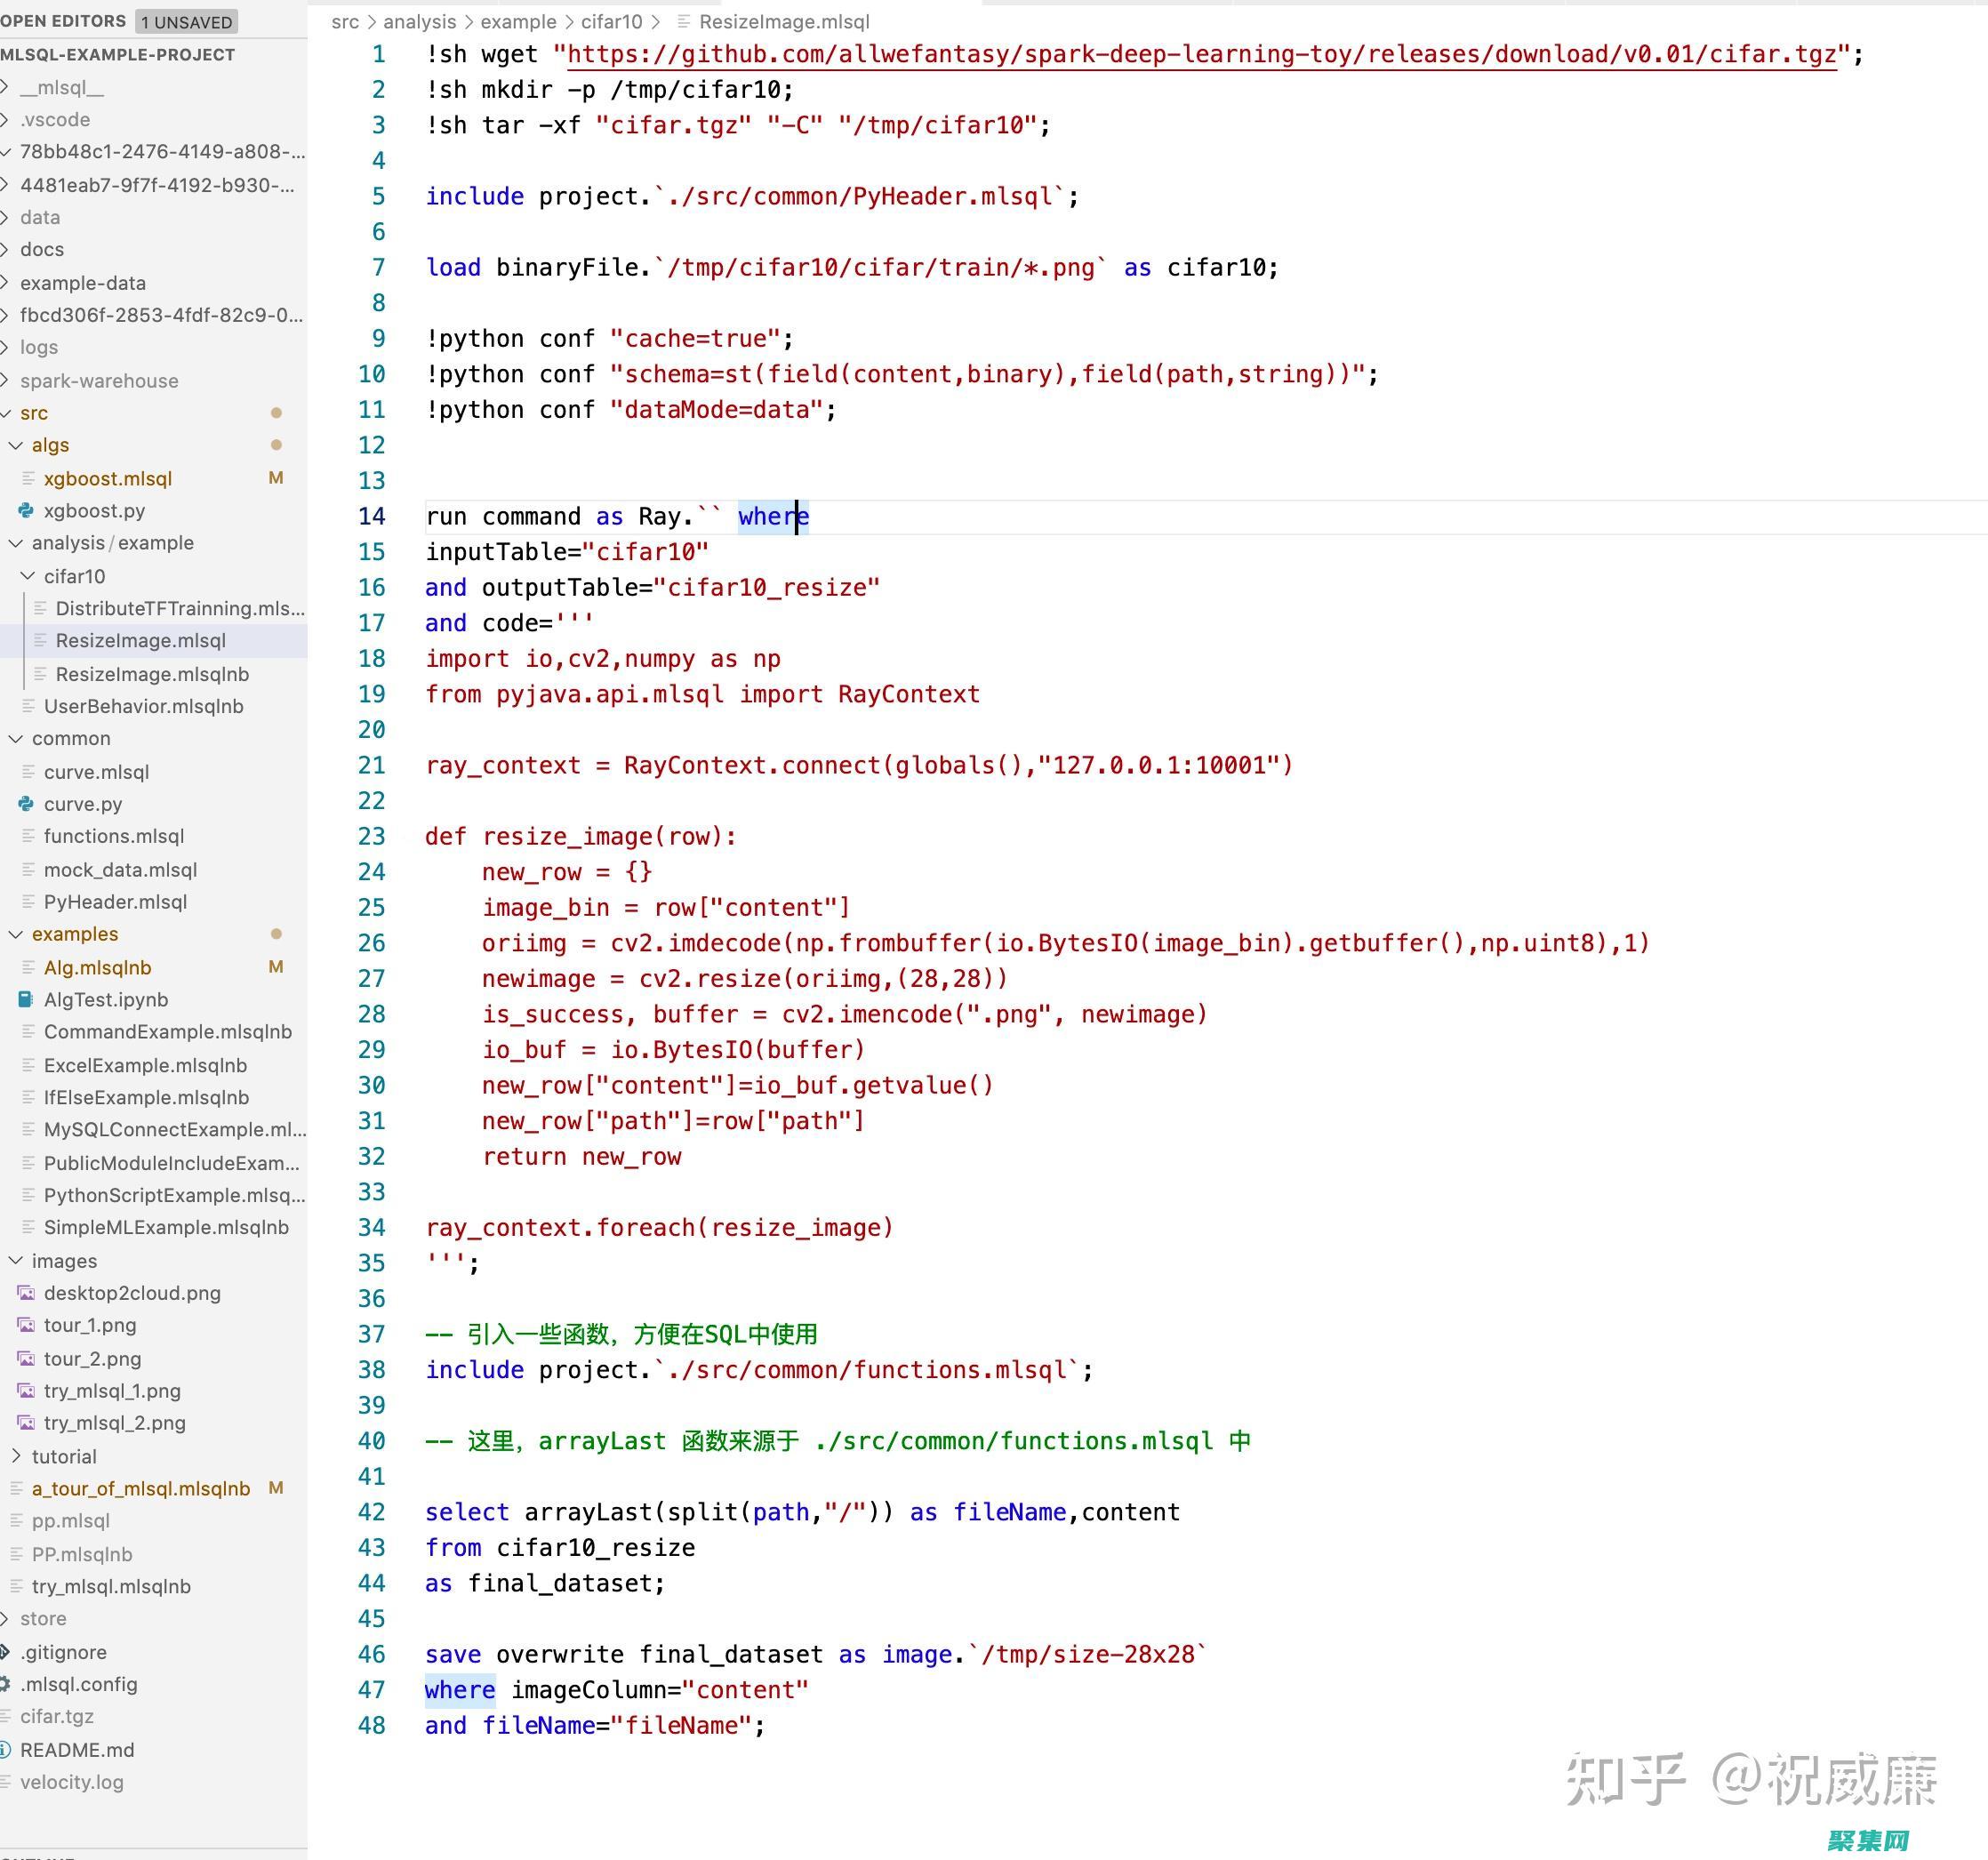Click the file icon beside ResizeImage.mlsql in breadcrumb
1988x1860 pixels.
(683, 21)
